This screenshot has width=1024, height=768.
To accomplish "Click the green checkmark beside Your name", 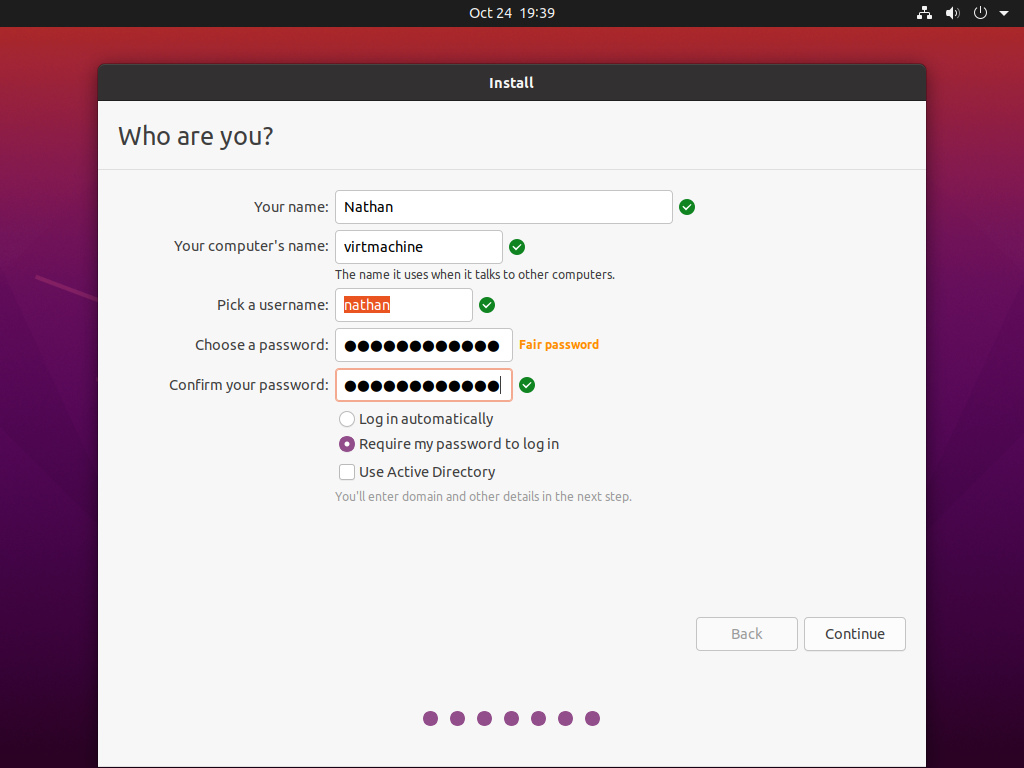I will click(x=687, y=207).
